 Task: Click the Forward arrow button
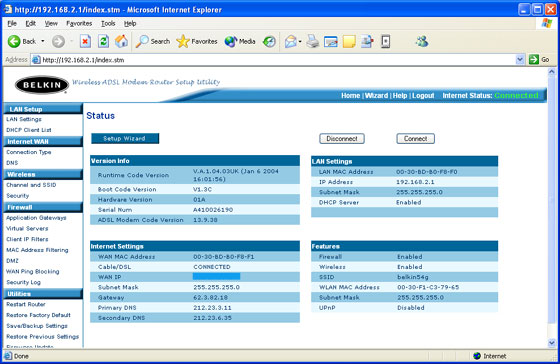pyautogui.click(x=58, y=41)
